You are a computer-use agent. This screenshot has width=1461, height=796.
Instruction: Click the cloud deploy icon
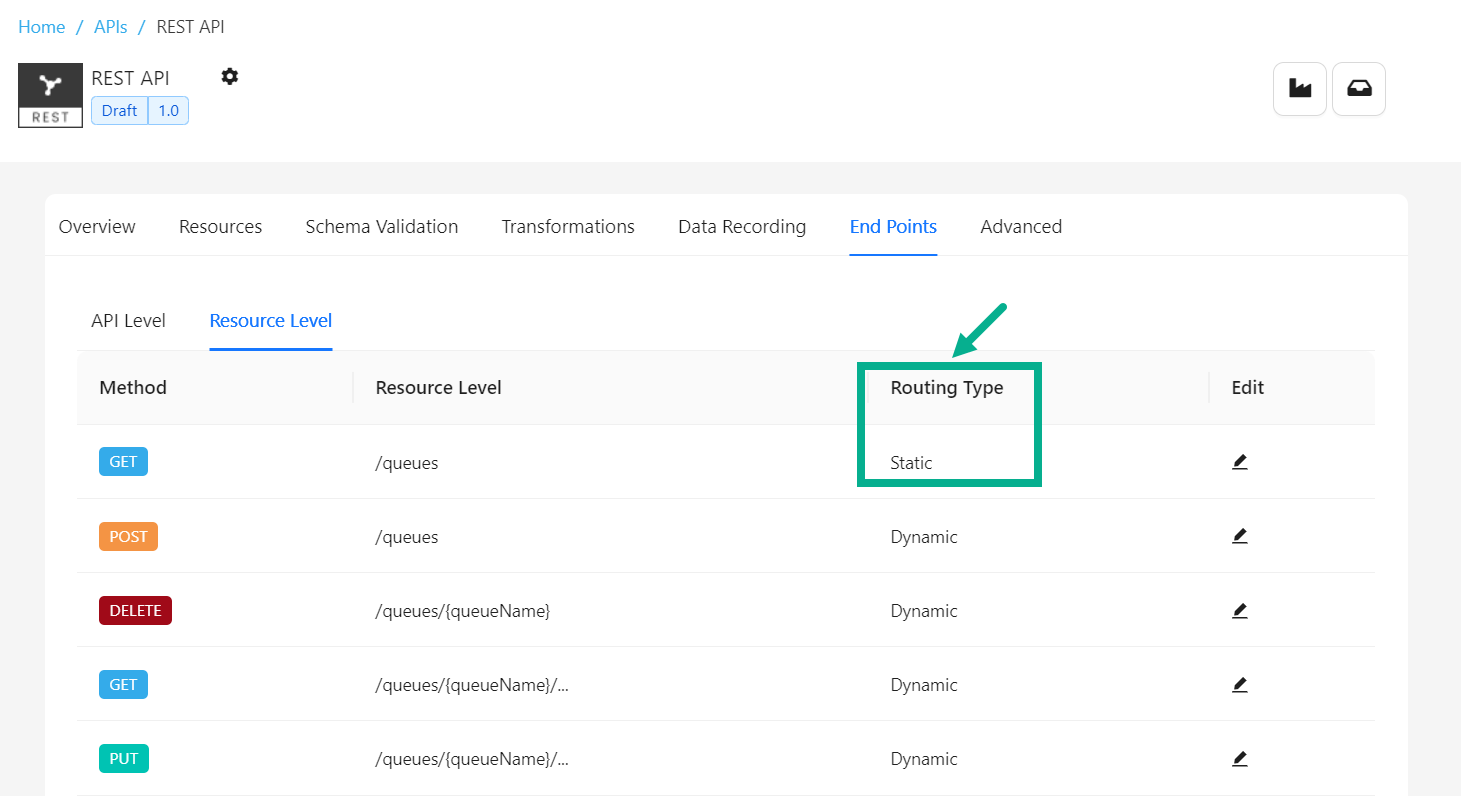1358,88
